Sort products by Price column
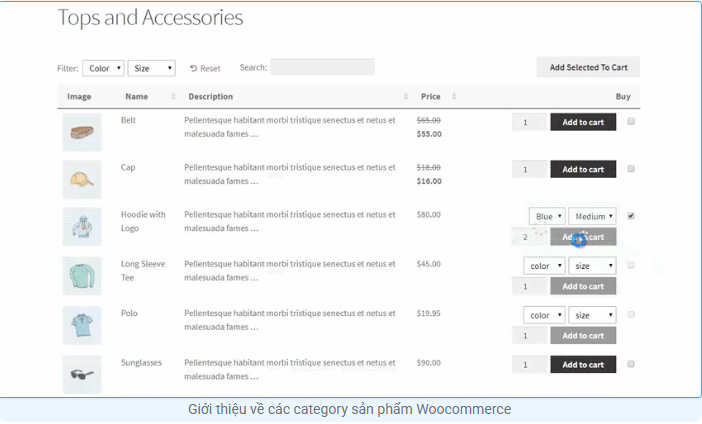Viewport: 702px width, 424px height. (x=454, y=97)
